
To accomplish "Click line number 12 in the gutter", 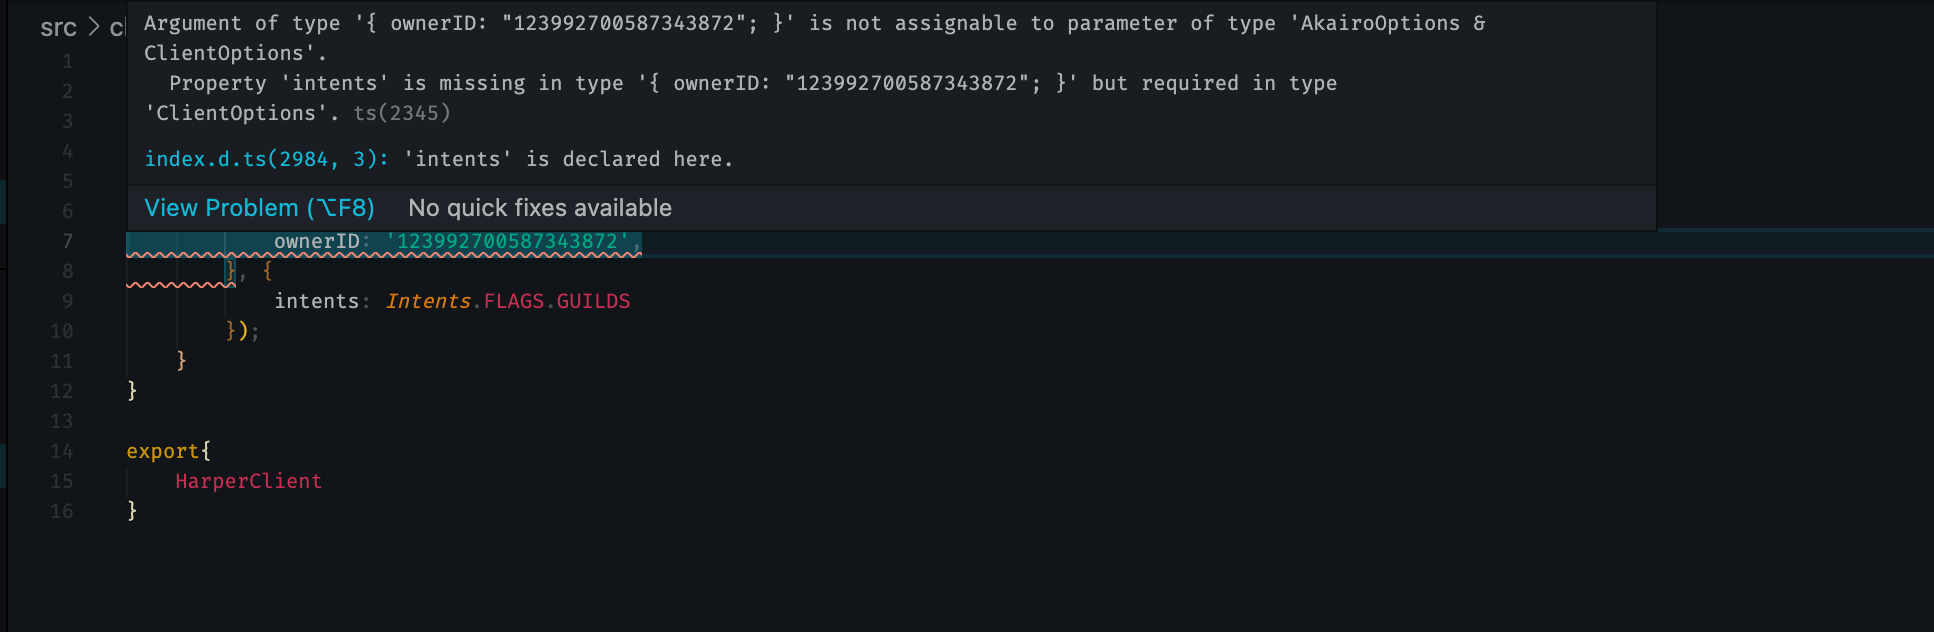I will tap(62, 391).
